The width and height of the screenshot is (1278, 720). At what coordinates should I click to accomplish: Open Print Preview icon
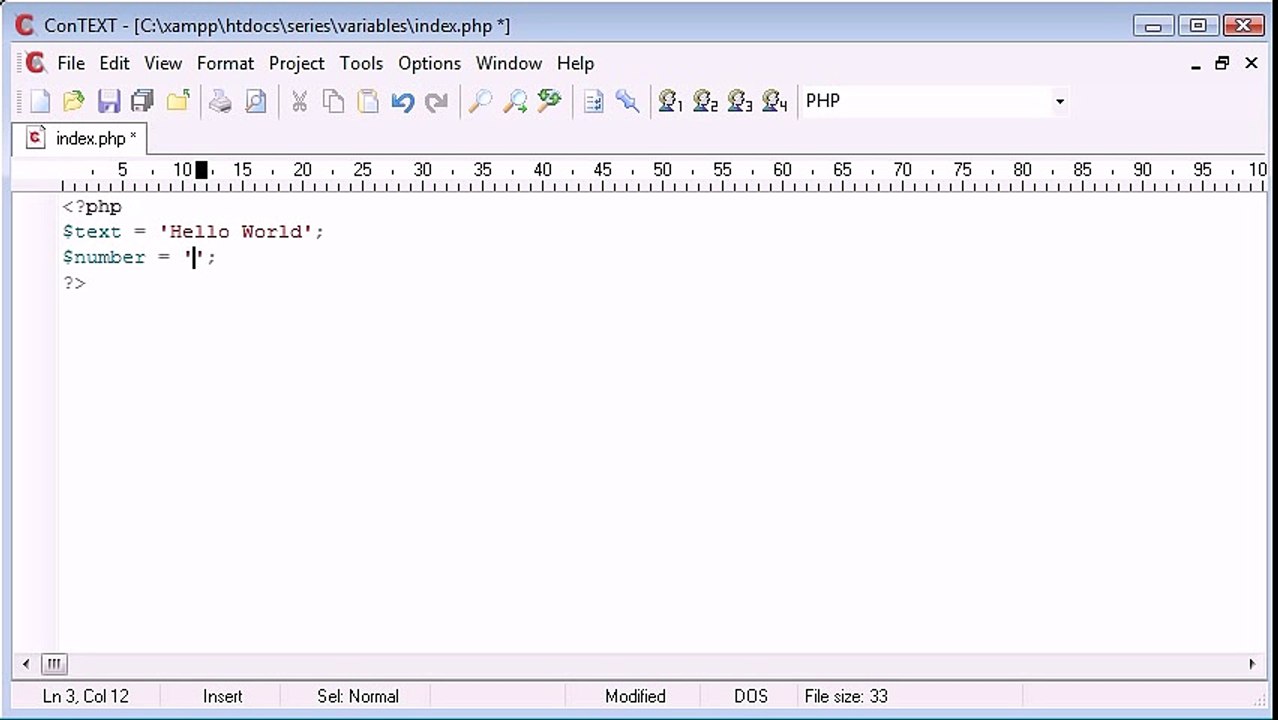coord(256,101)
